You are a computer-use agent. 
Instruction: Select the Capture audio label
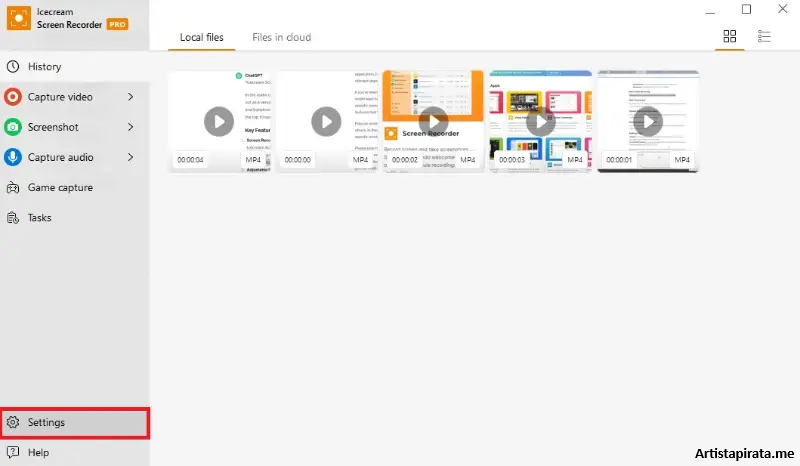[61, 157]
